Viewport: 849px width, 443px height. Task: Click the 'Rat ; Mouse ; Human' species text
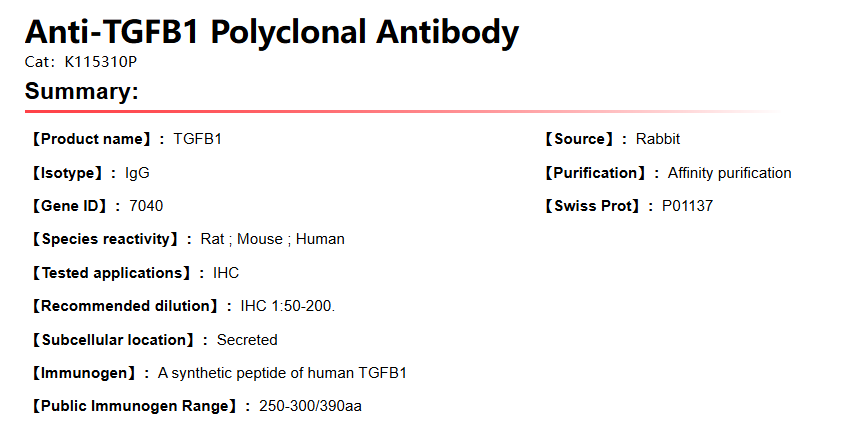(x=272, y=239)
